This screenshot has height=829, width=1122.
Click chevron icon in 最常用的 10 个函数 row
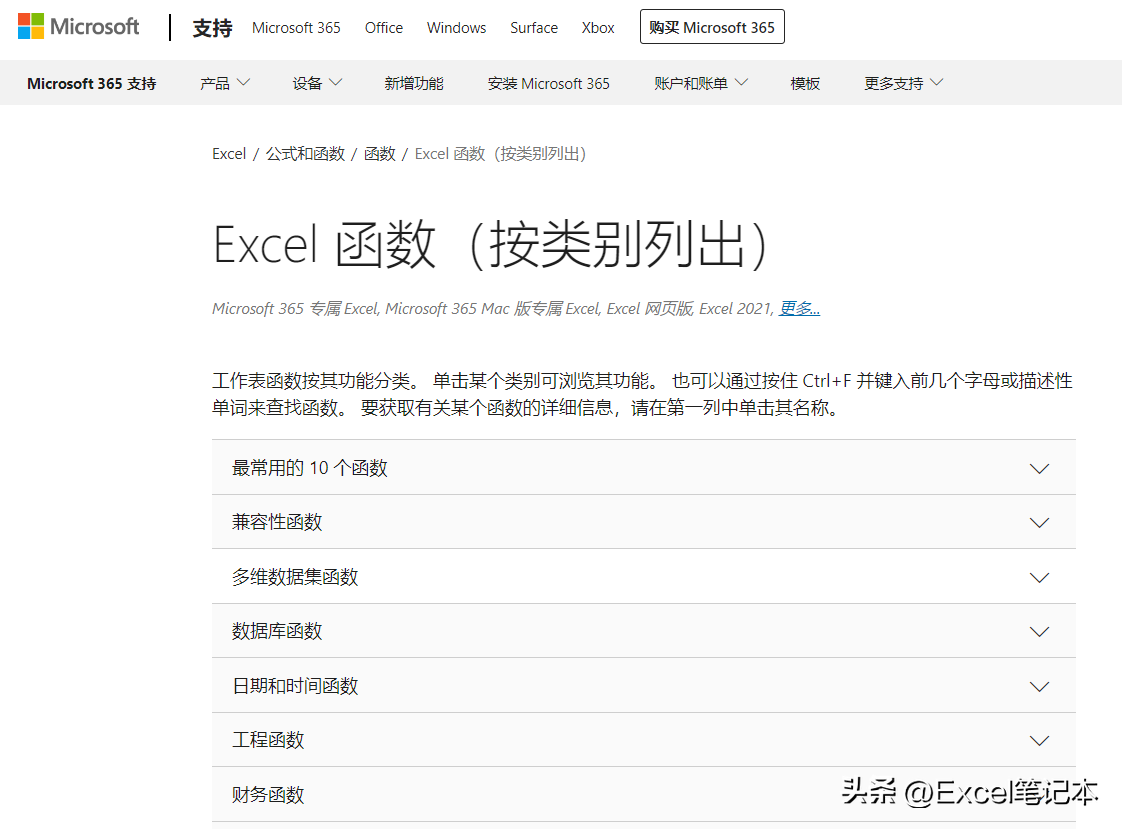(1039, 469)
